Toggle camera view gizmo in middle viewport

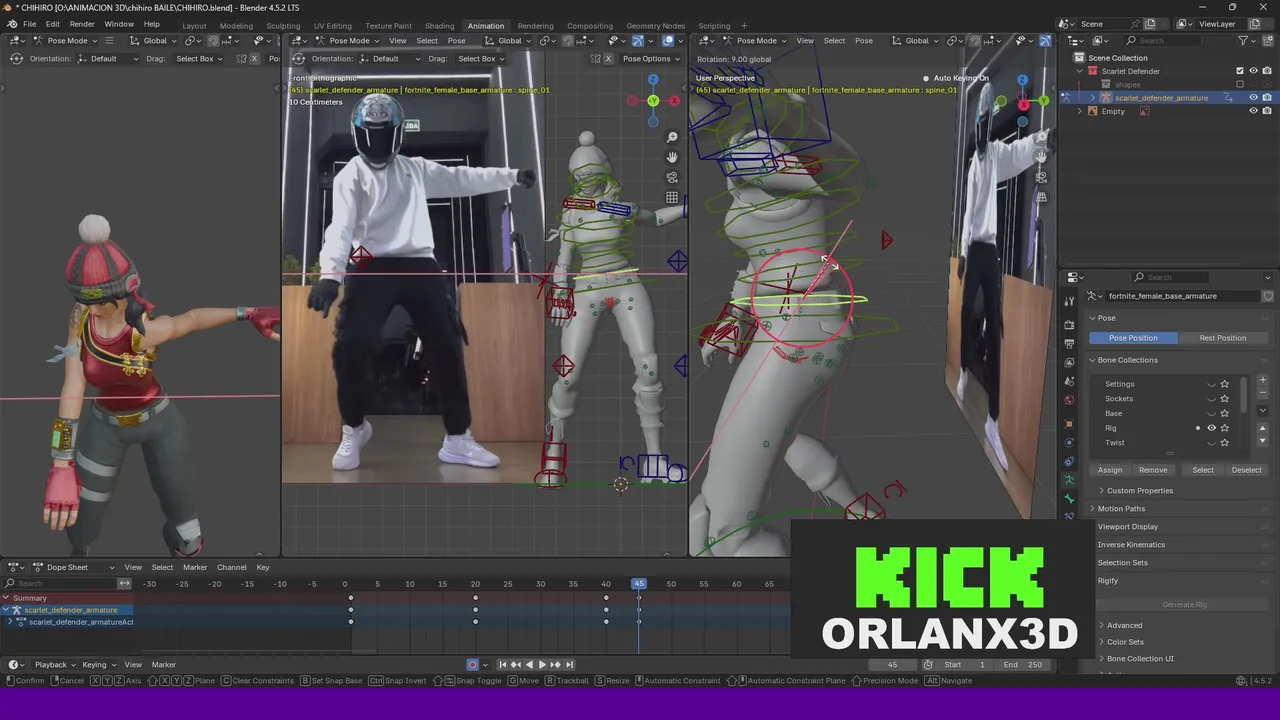(672, 177)
